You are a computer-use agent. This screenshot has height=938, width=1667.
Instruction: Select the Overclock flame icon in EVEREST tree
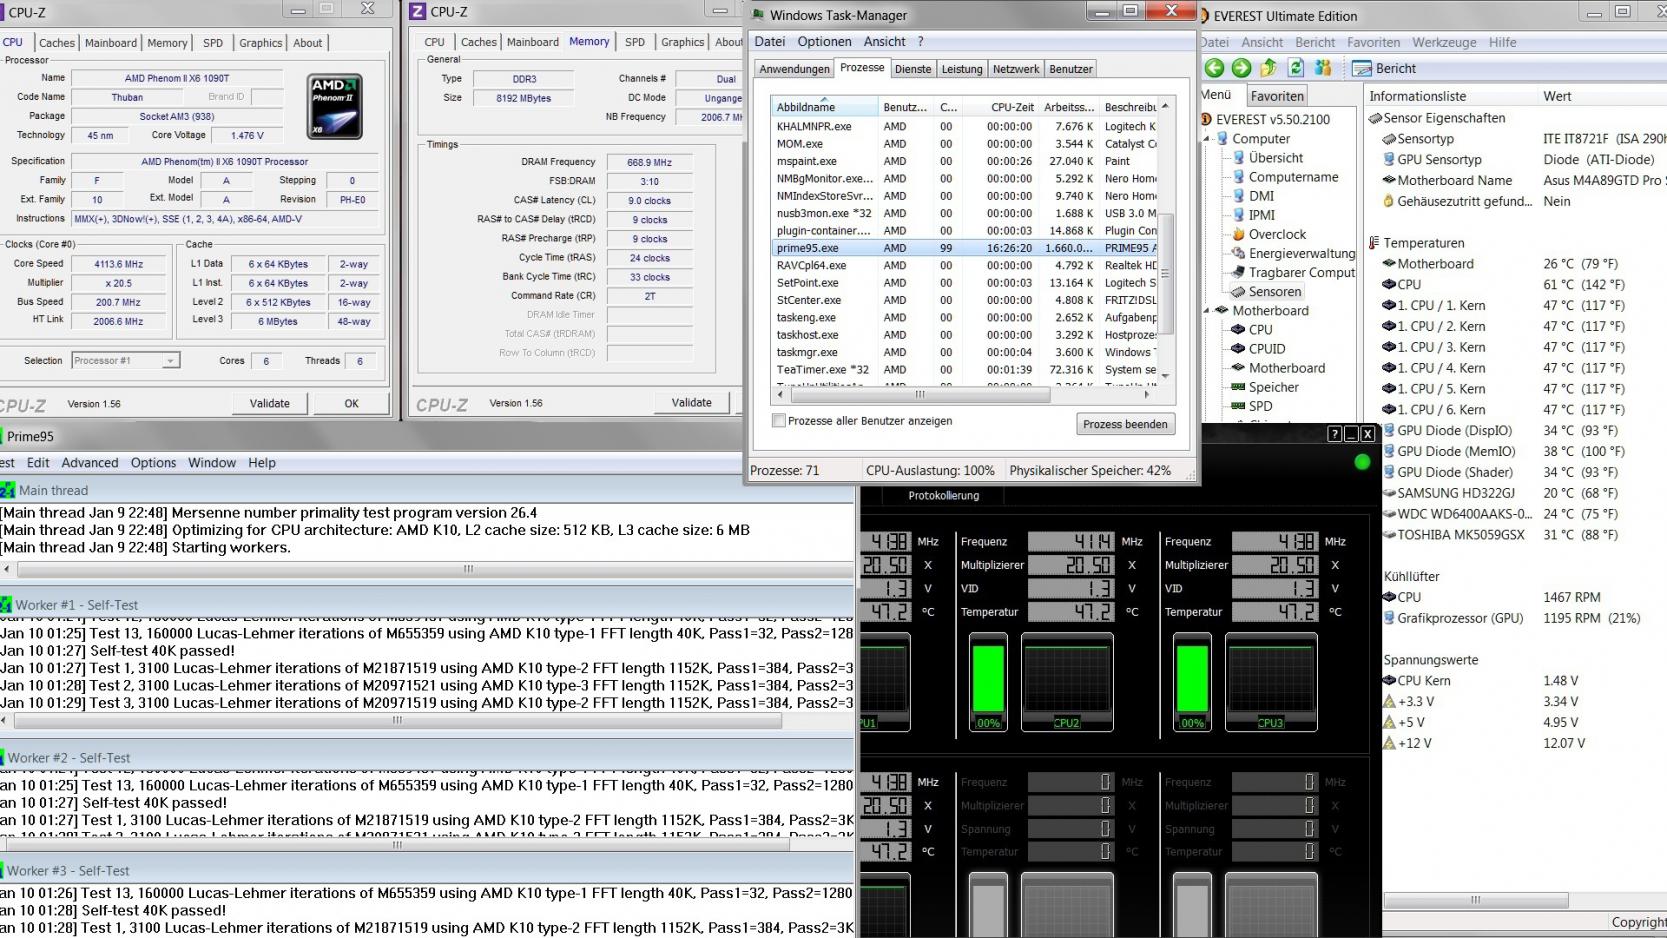tap(1239, 234)
